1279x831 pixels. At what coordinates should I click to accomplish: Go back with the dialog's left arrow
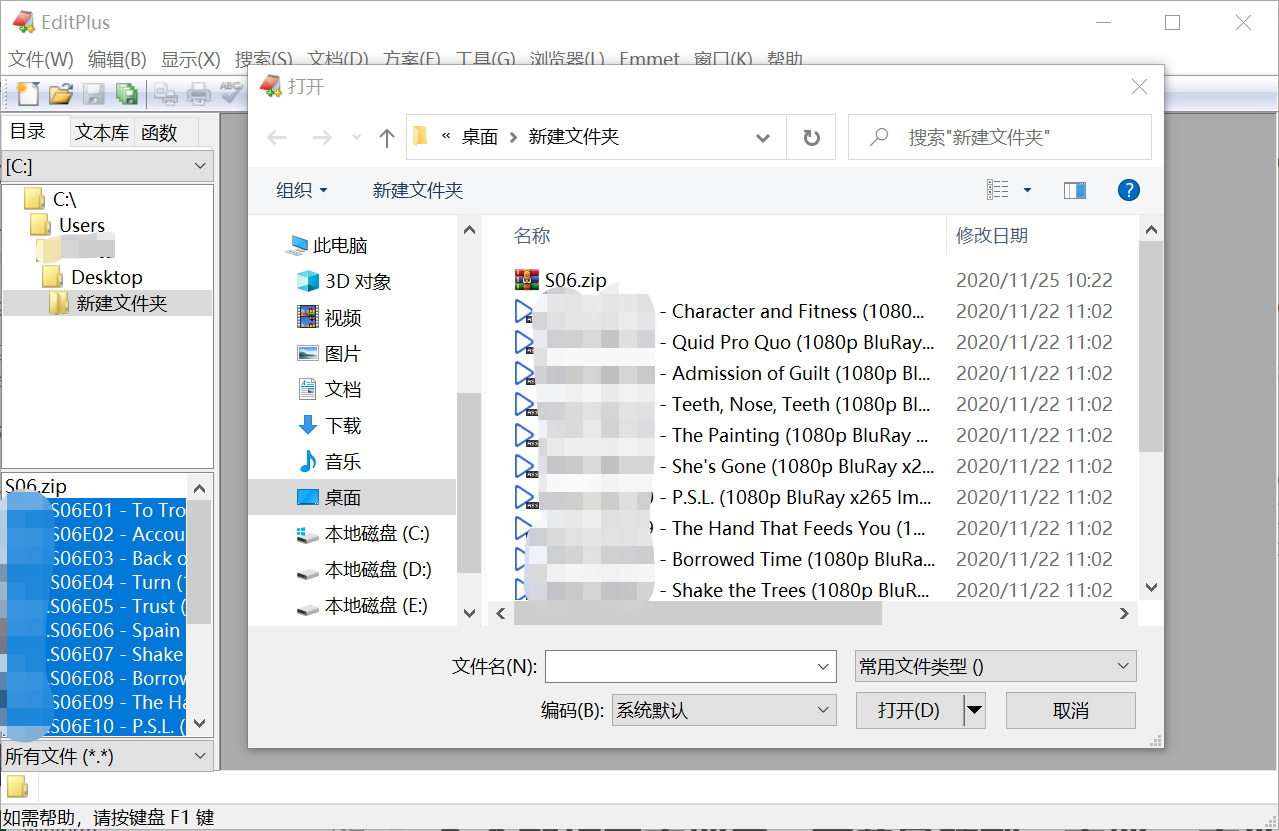[277, 138]
